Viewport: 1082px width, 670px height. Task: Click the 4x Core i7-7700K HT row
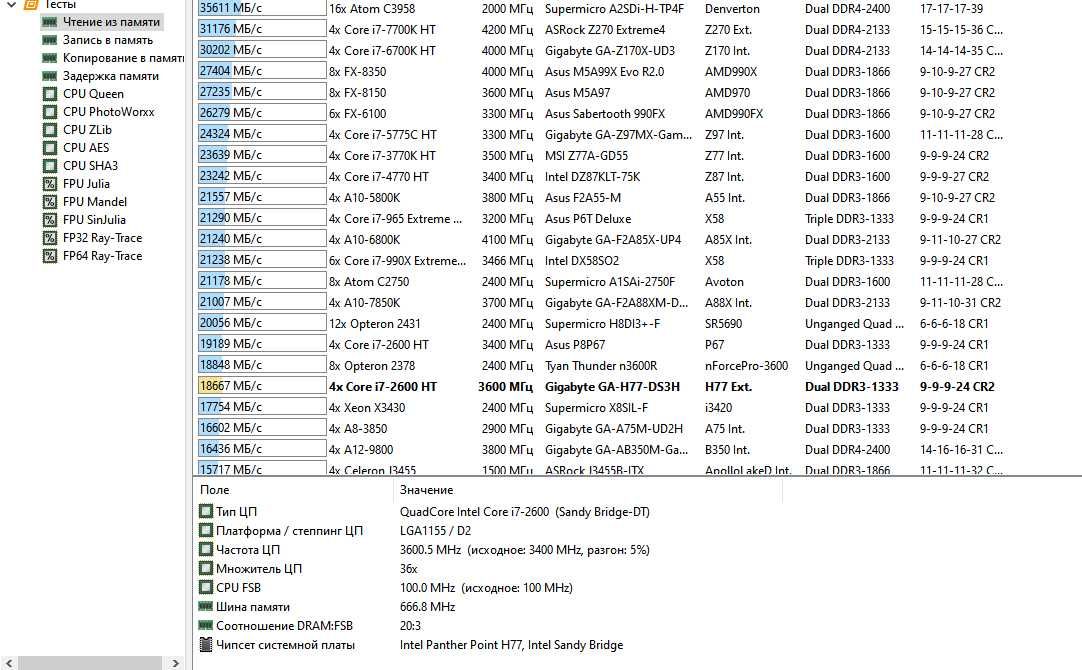pyautogui.click(x=600, y=30)
